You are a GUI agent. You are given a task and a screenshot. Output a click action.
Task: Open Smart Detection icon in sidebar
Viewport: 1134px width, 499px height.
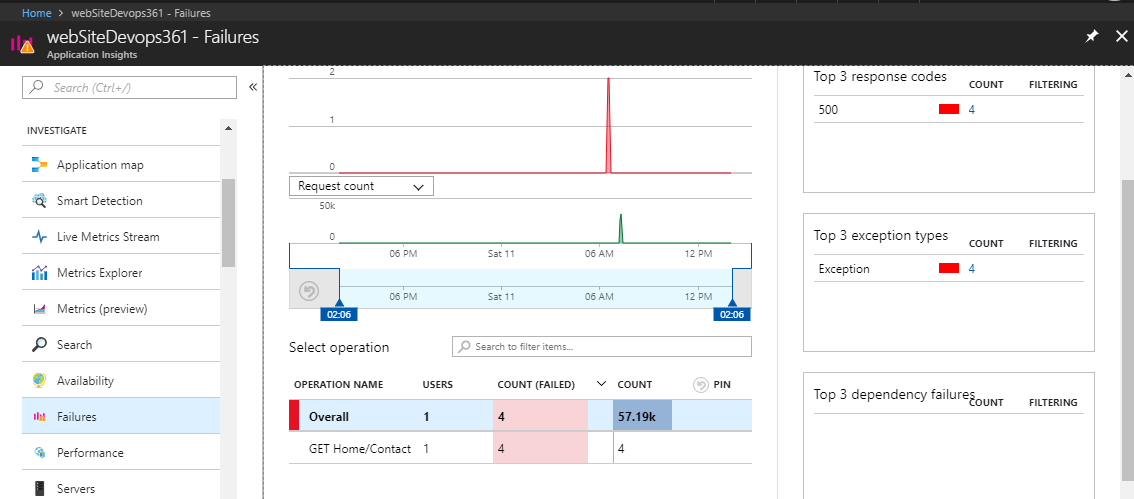tap(39, 201)
